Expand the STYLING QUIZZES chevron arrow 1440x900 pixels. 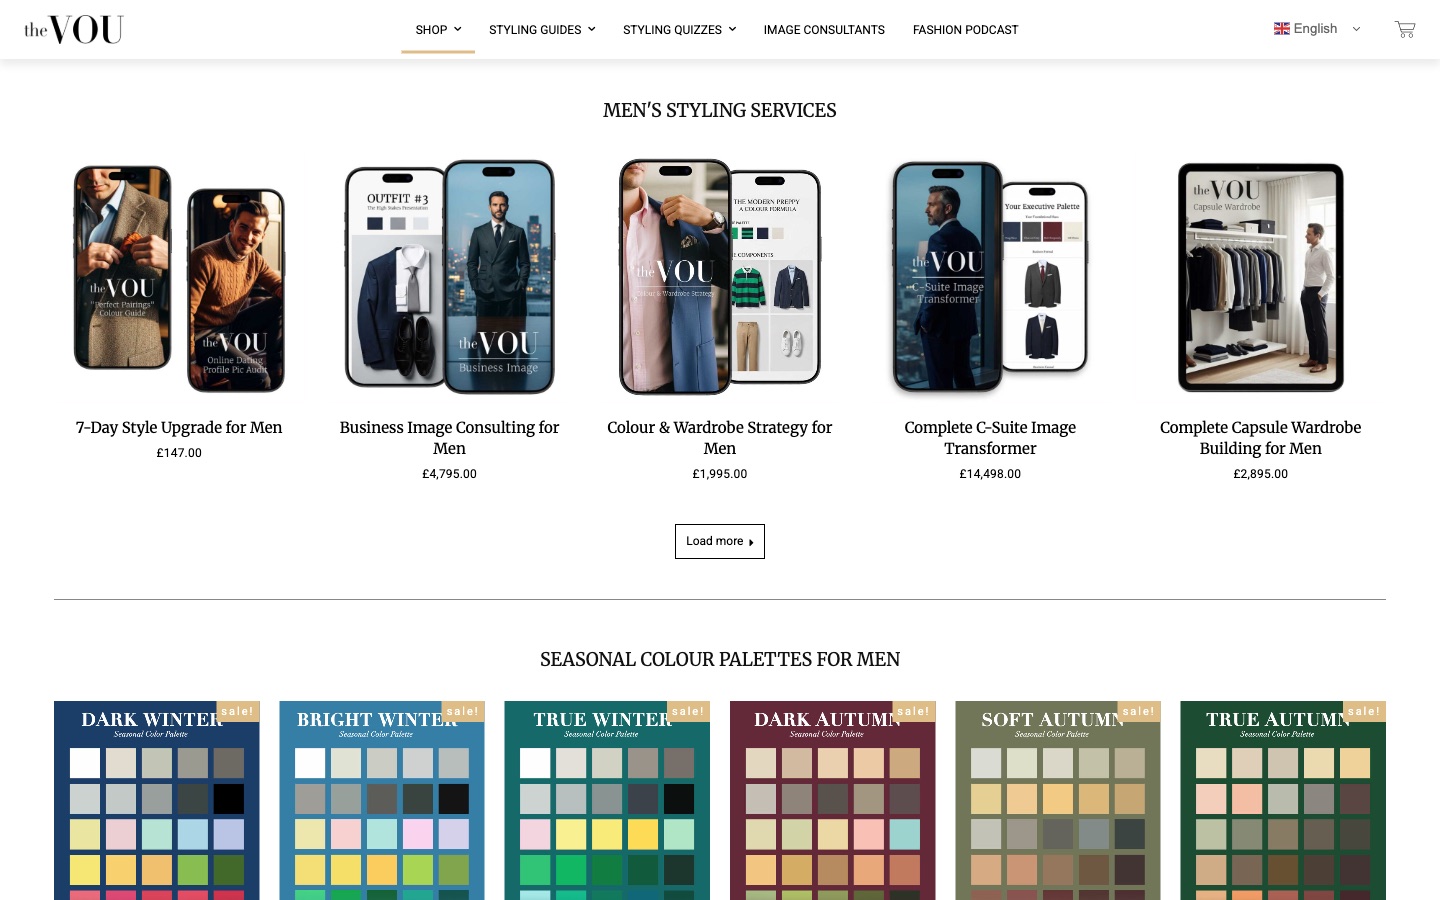(x=732, y=29)
